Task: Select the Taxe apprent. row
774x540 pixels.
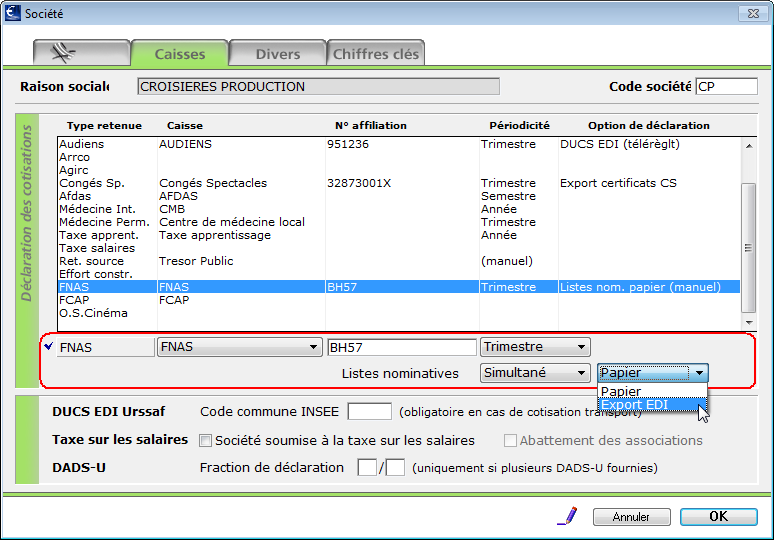Action: (399, 235)
